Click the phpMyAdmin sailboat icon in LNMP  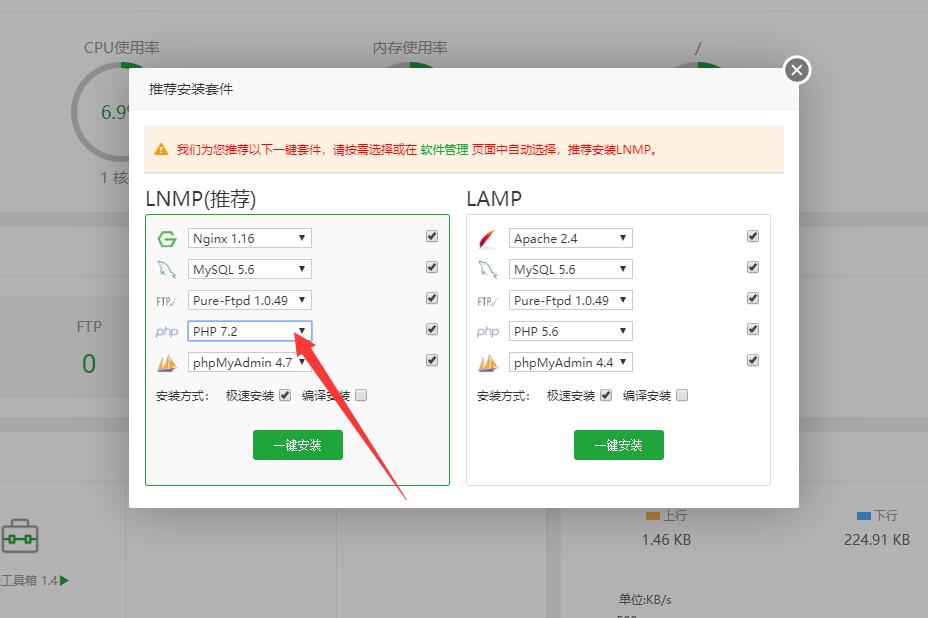coord(167,363)
